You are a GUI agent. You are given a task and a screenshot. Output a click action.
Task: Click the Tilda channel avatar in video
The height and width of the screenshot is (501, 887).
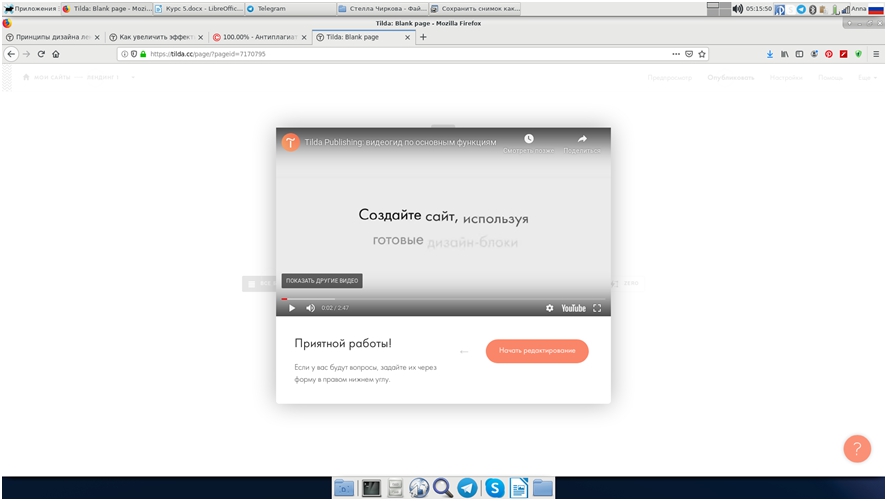coord(290,142)
